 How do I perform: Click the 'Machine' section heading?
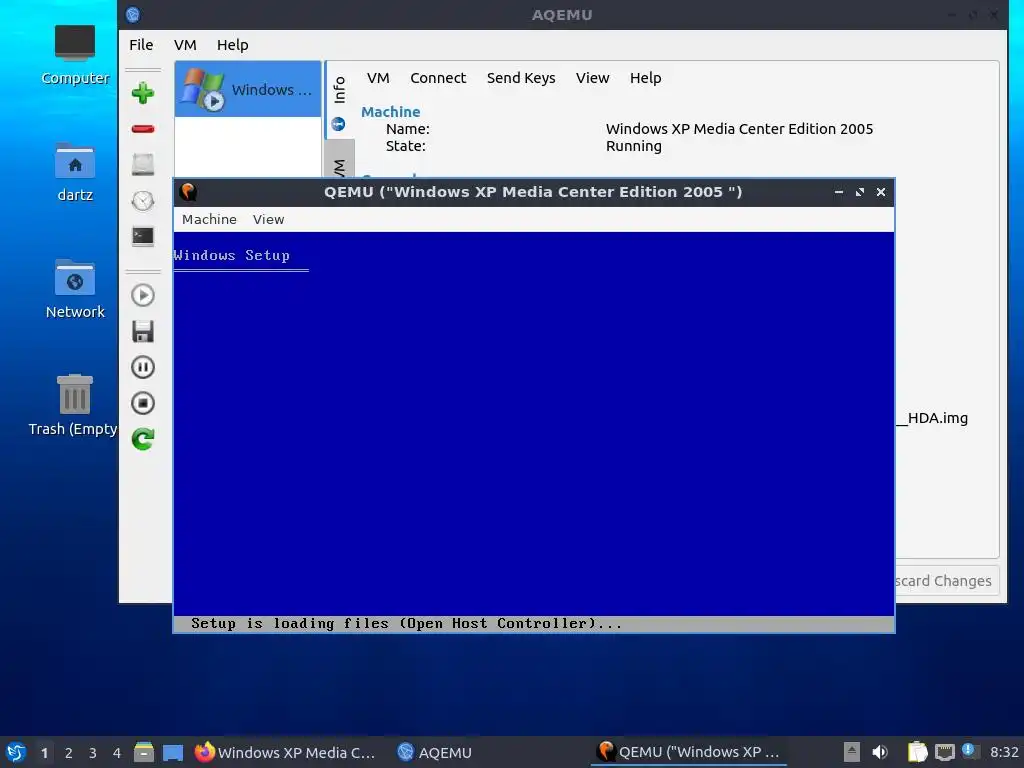pos(391,112)
